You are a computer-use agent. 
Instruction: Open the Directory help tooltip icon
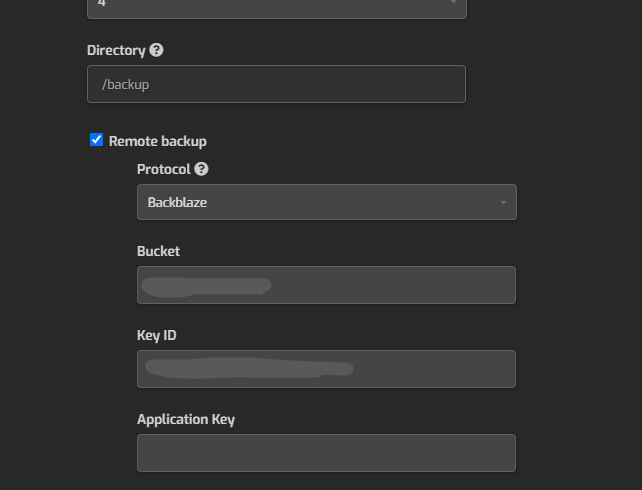pyautogui.click(x=156, y=50)
